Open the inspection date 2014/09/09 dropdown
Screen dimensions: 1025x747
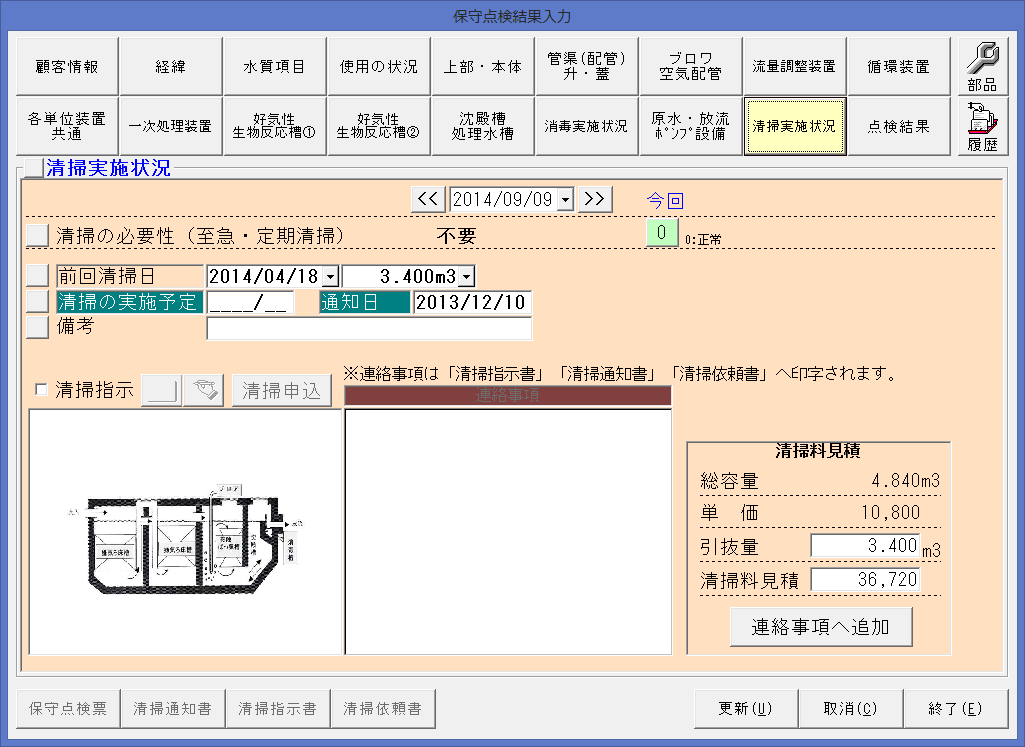point(565,200)
